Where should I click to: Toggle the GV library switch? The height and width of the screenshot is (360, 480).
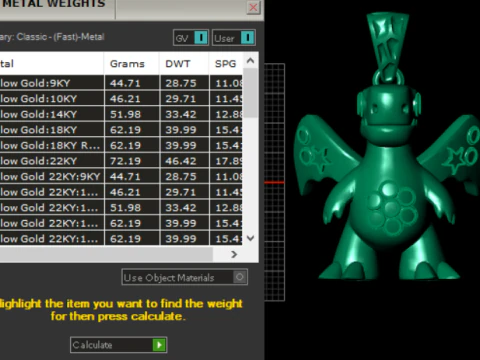coord(191,38)
